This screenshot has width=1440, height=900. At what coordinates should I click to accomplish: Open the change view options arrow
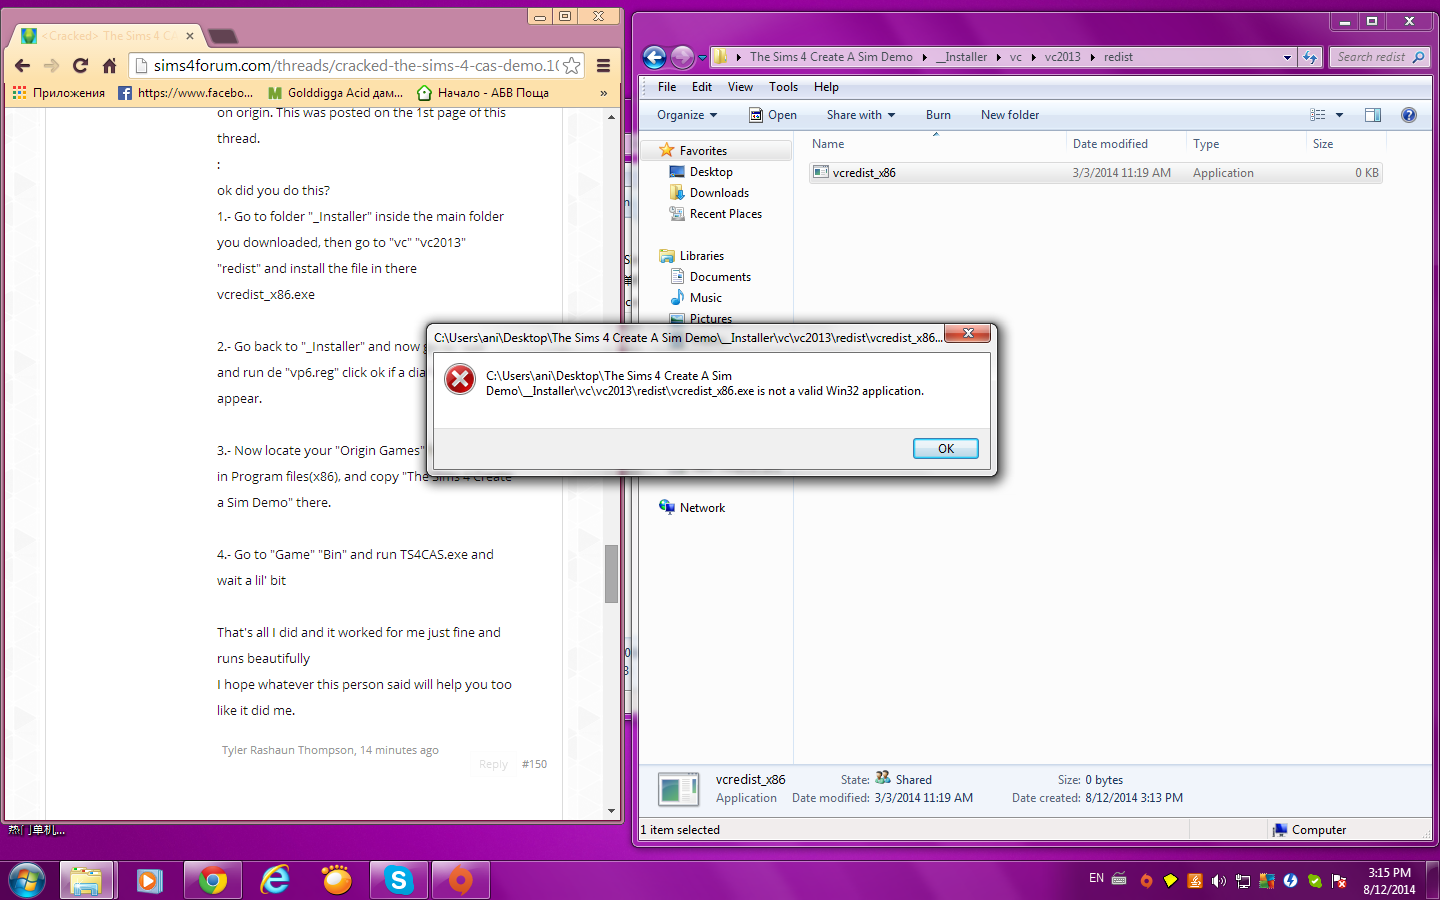click(x=1339, y=115)
